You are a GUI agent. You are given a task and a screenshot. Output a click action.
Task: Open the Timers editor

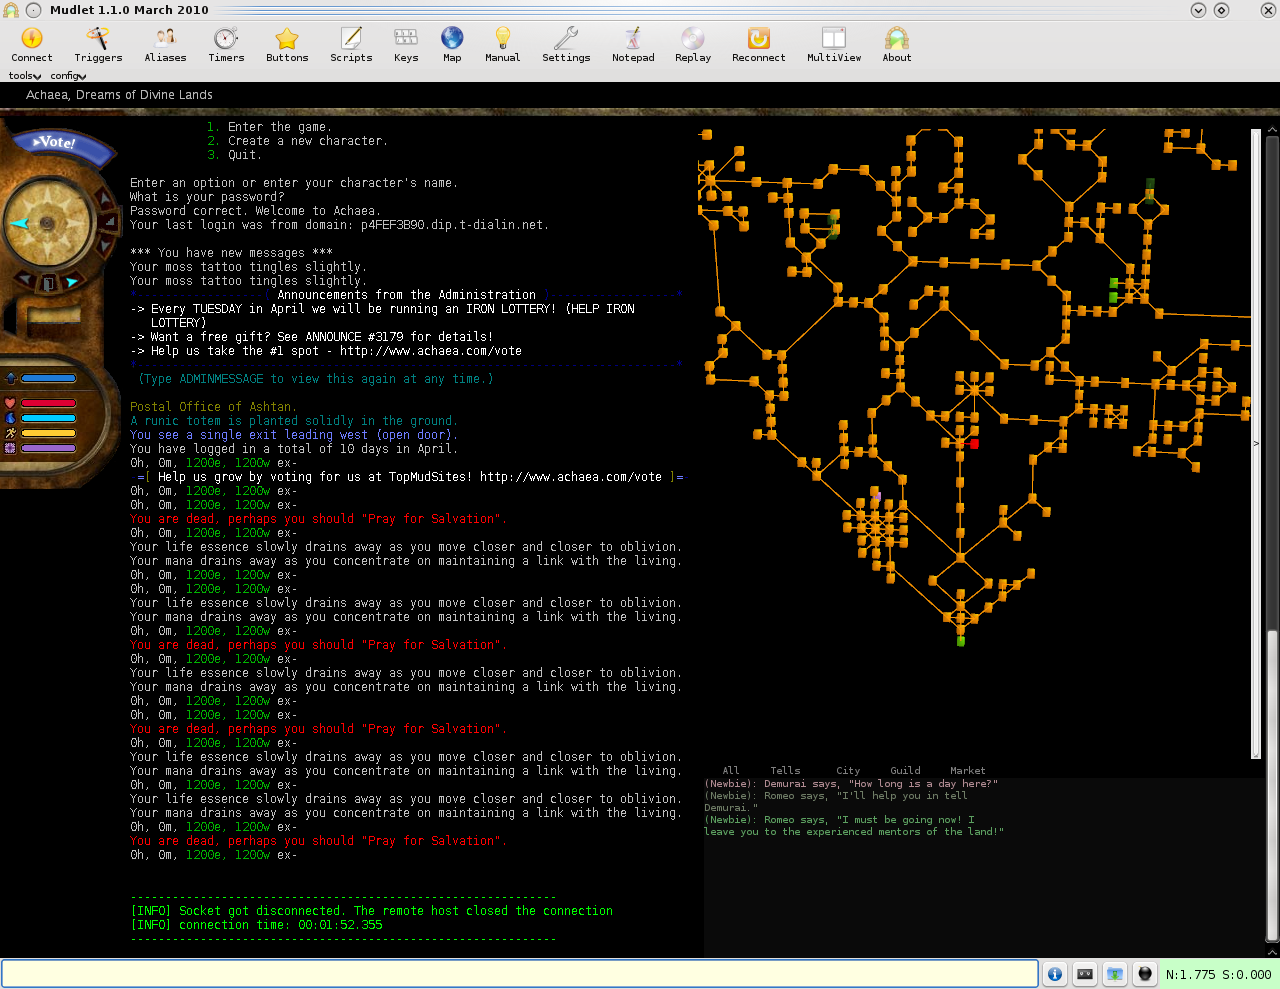click(x=226, y=44)
